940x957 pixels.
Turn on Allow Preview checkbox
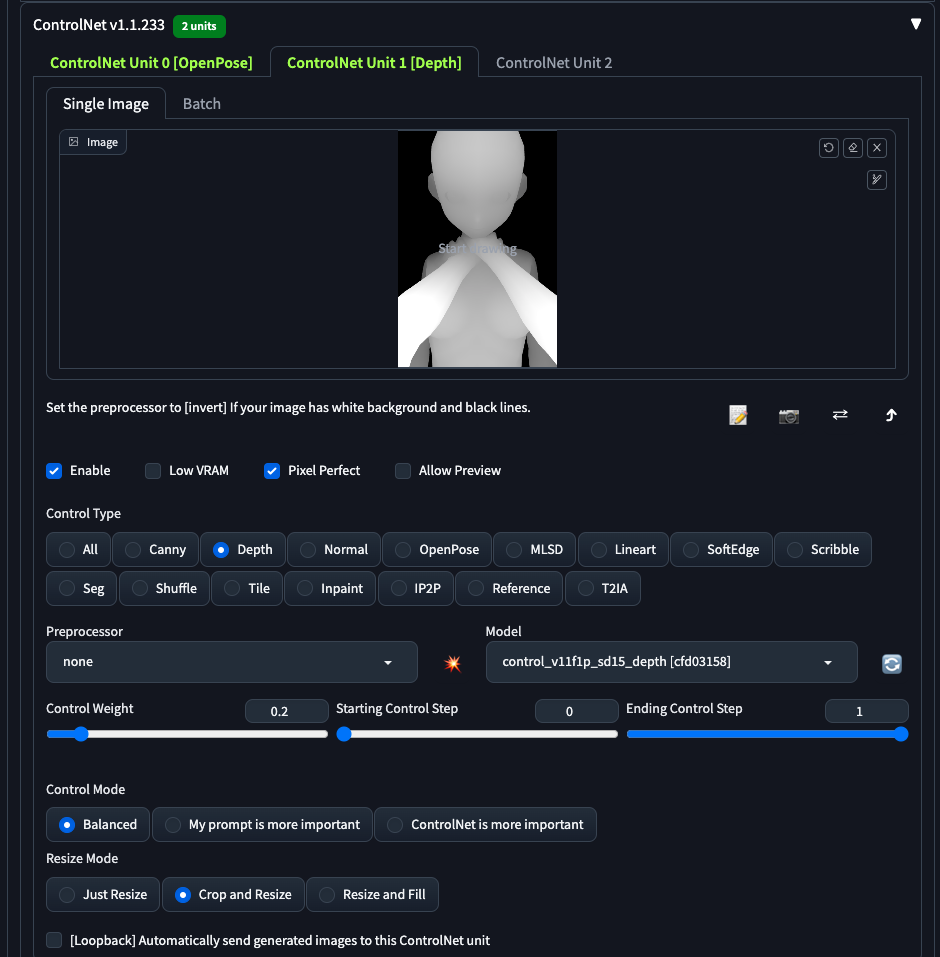(x=403, y=471)
